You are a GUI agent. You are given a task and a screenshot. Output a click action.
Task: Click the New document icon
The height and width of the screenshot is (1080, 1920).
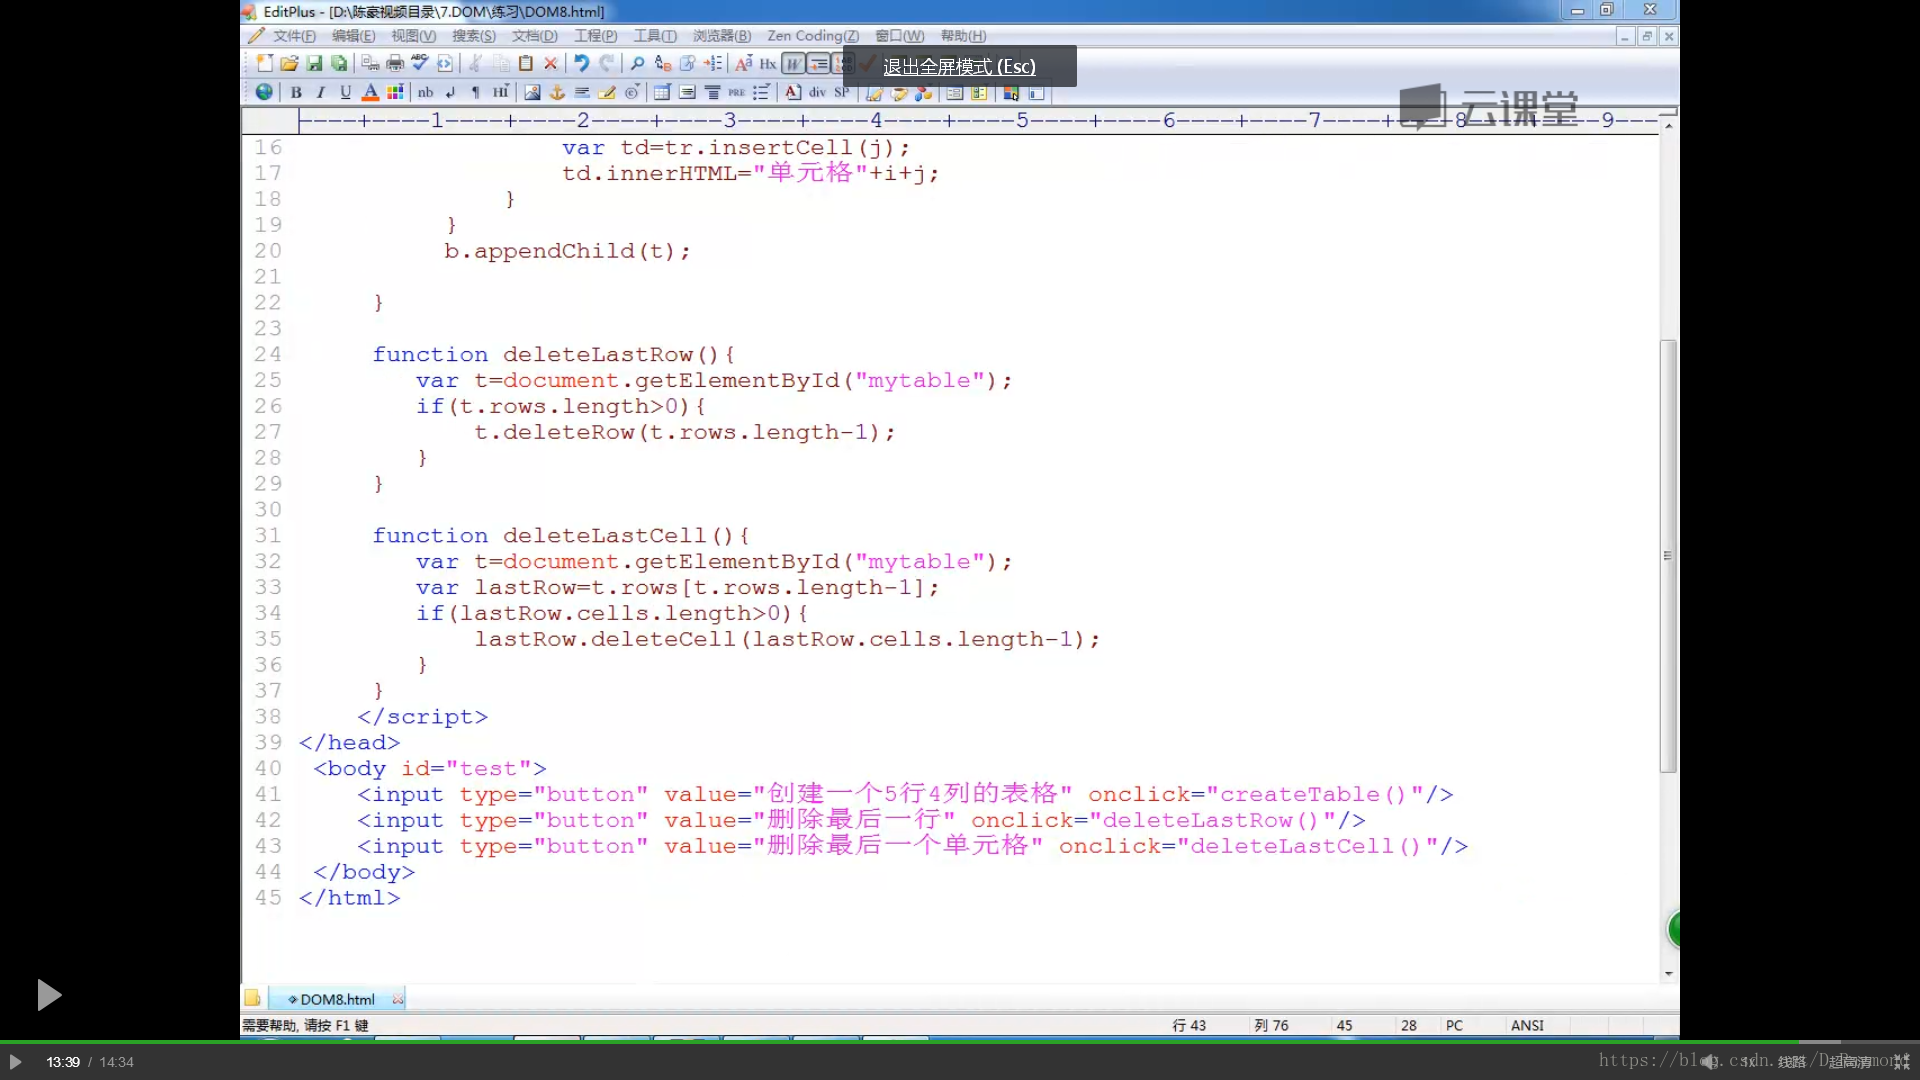point(264,64)
